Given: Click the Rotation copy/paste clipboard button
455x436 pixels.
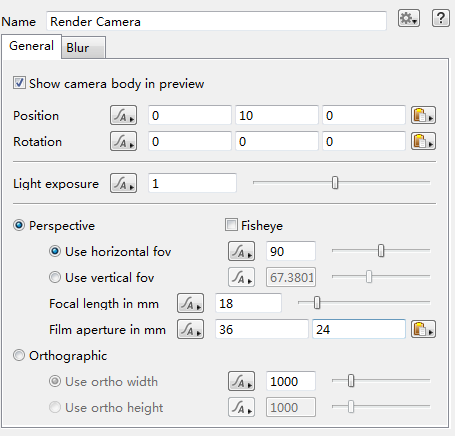Looking at the screenshot, I should (x=423, y=141).
